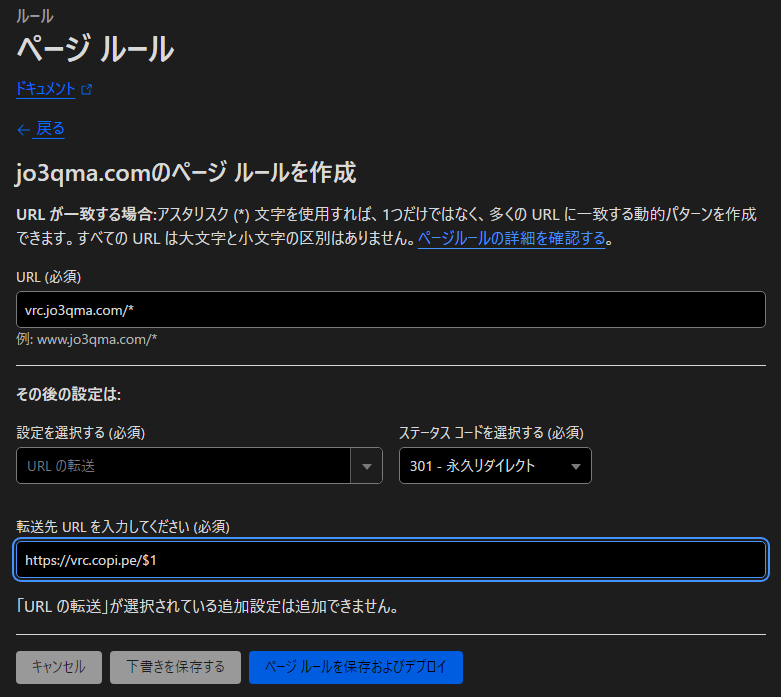Click the ページ ルール page title
Screen dimensions: 781x697
pos(95,49)
